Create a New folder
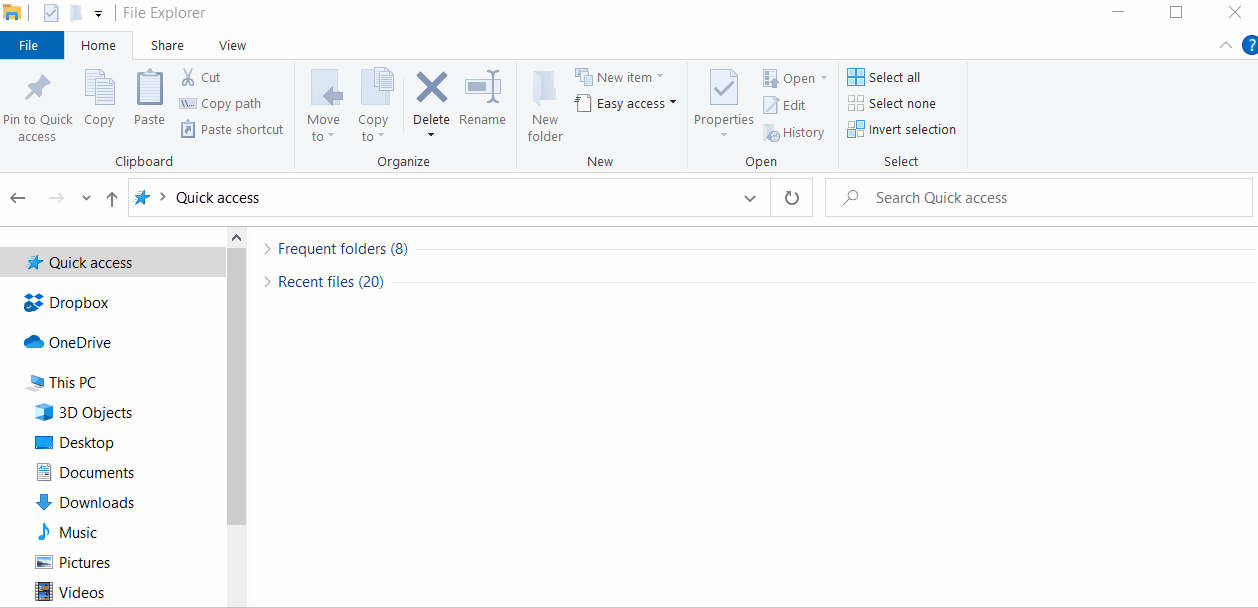The width and height of the screenshot is (1258, 608). (x=544, y=103)
